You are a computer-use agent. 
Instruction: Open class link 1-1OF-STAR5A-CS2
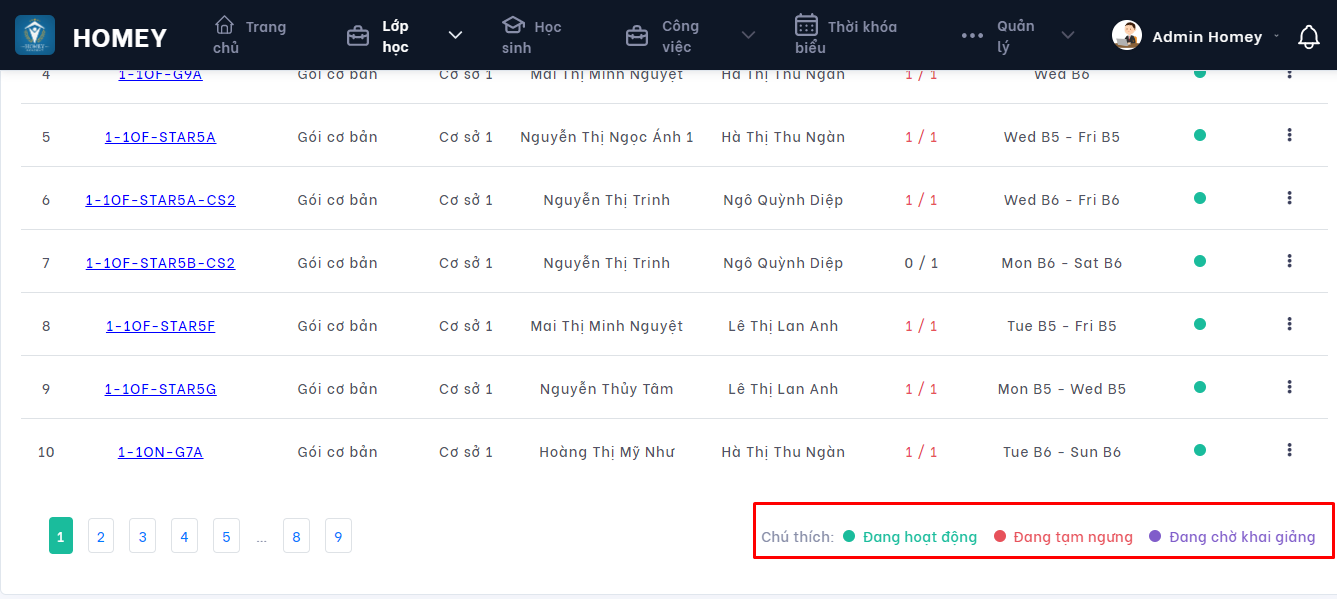(160, 200)
